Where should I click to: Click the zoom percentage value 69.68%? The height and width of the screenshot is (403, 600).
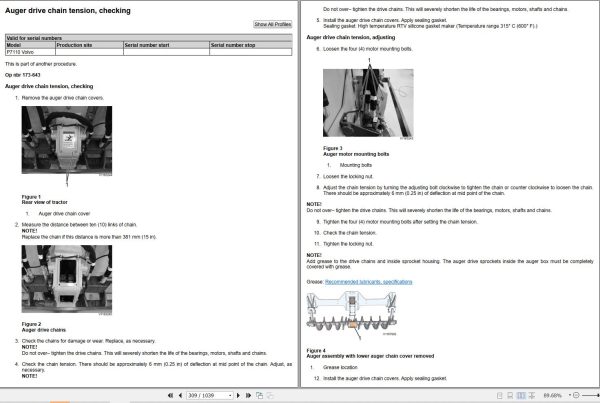click(x=553, y=395)
